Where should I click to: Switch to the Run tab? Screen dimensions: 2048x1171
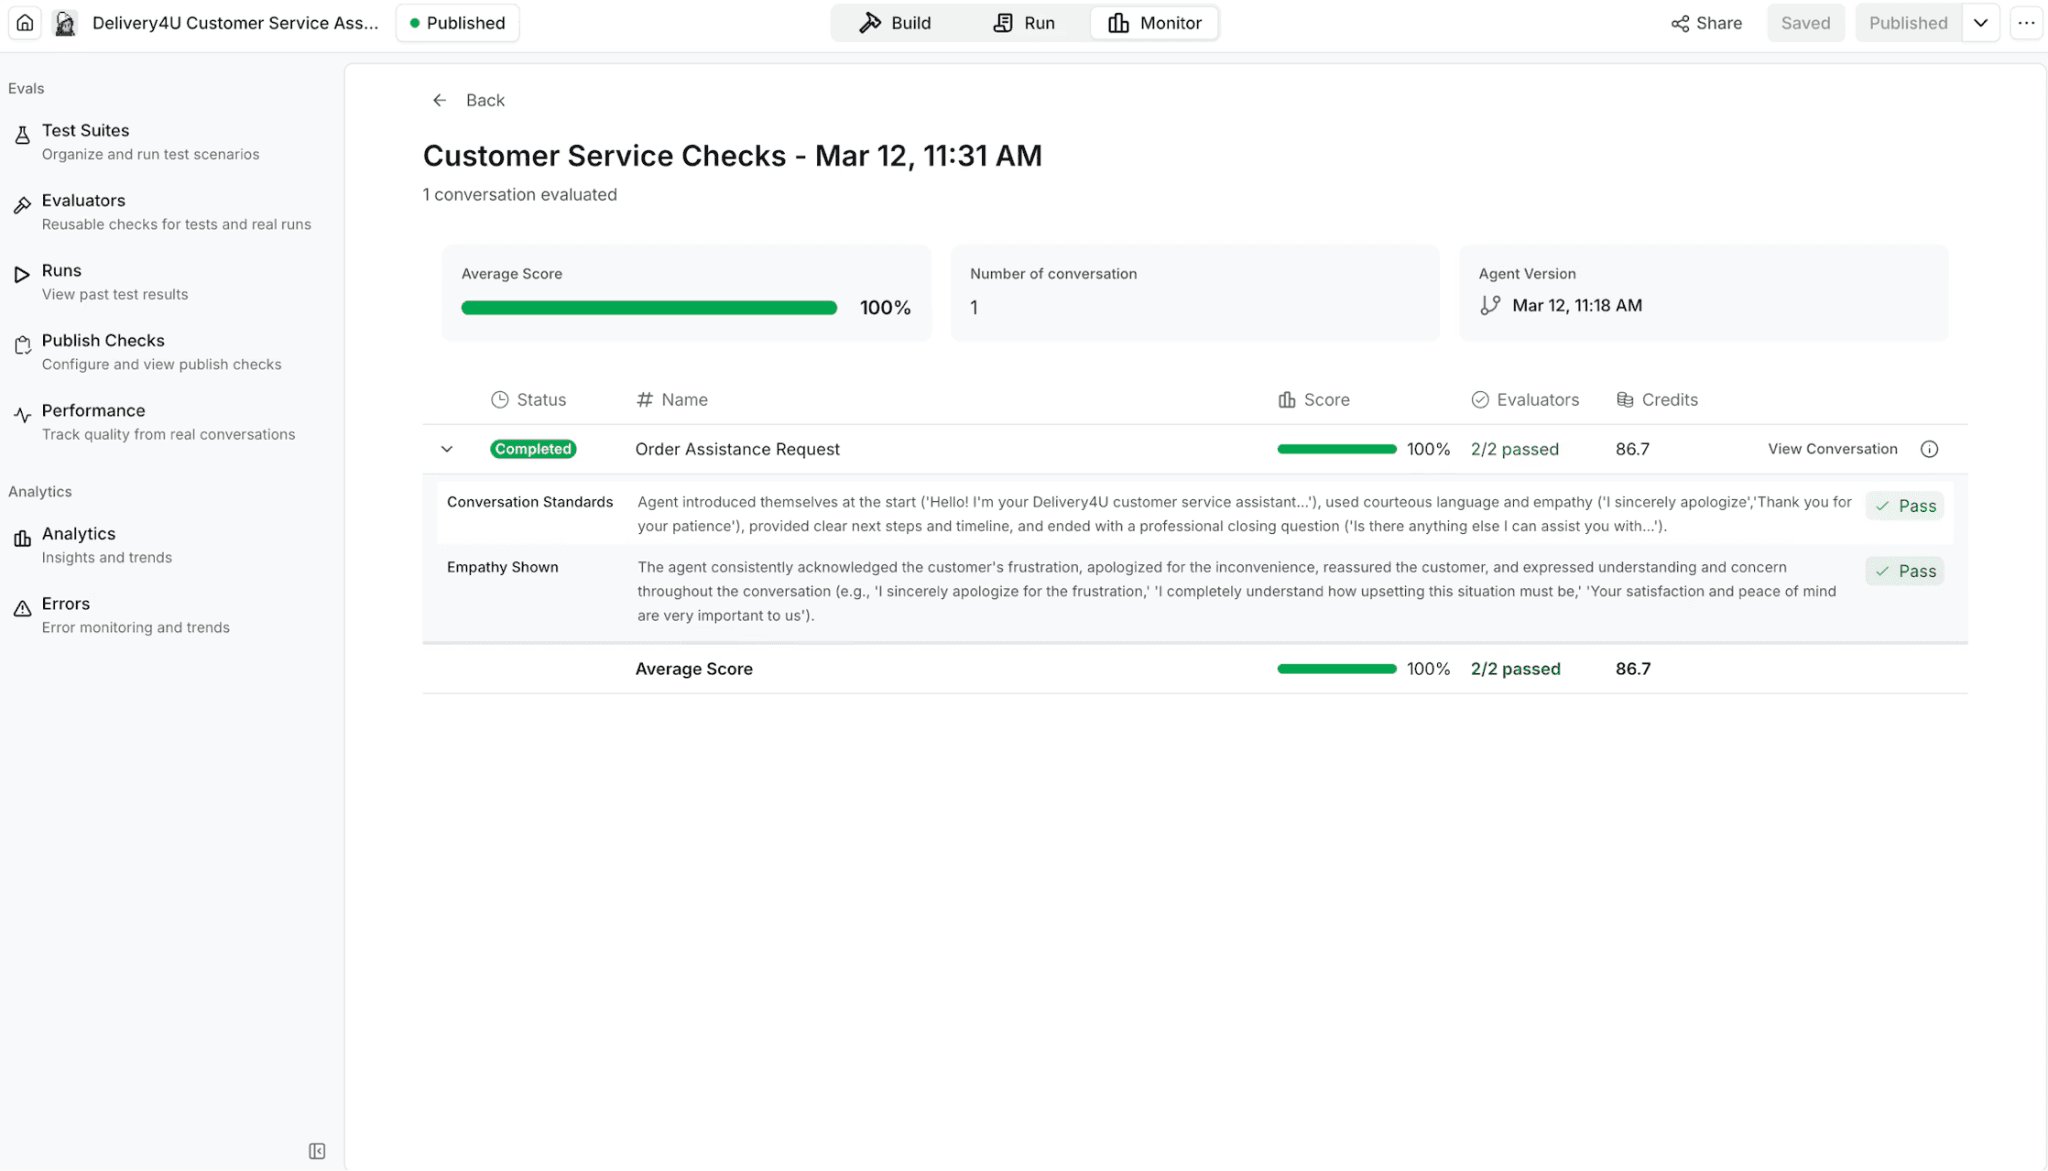[1024, 23]
